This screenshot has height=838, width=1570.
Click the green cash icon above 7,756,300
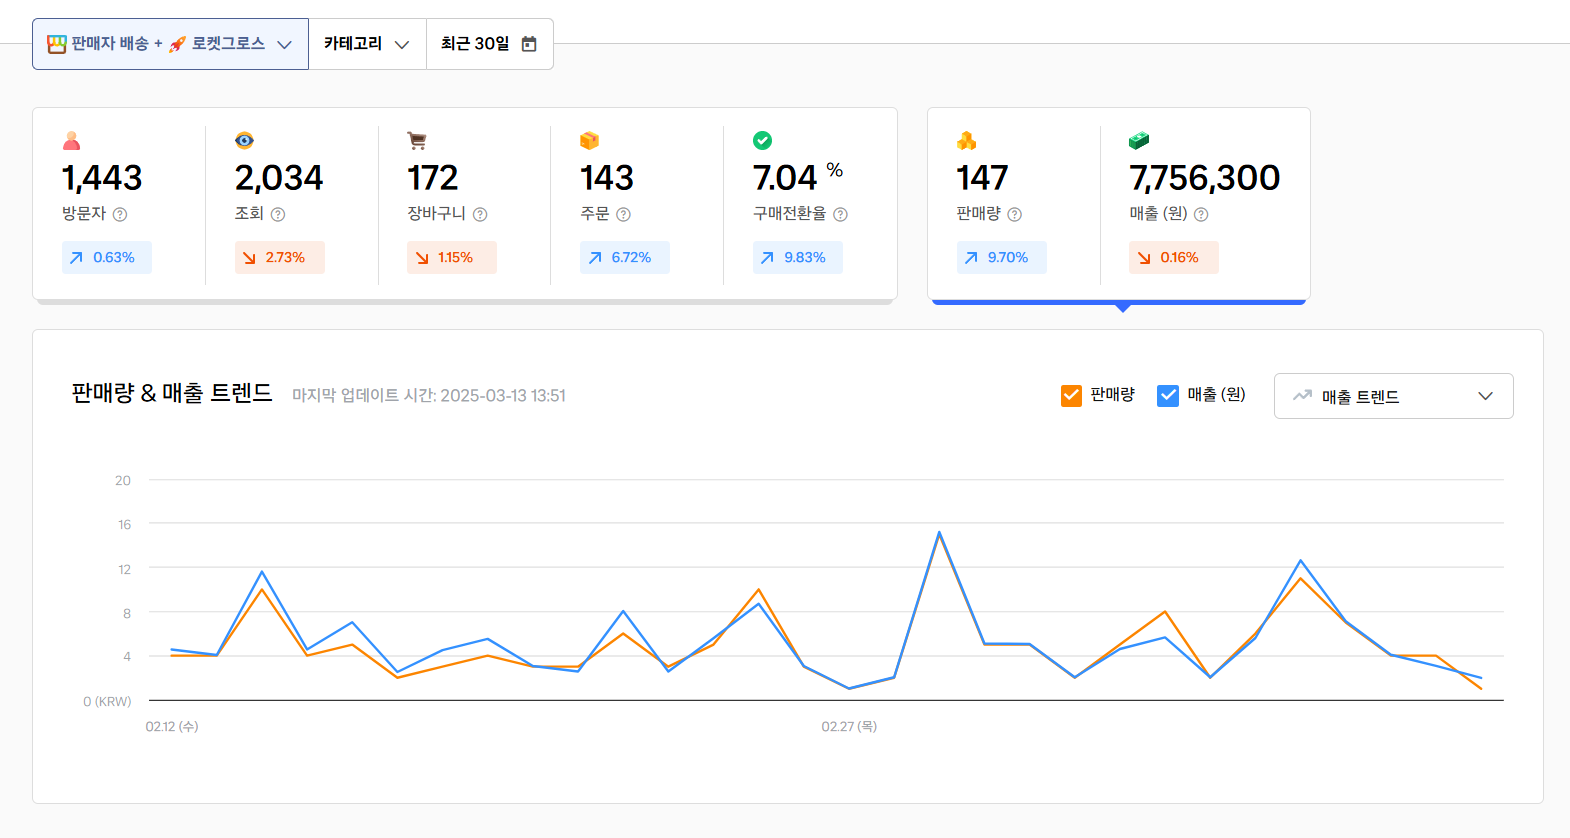pos(1139,140)
